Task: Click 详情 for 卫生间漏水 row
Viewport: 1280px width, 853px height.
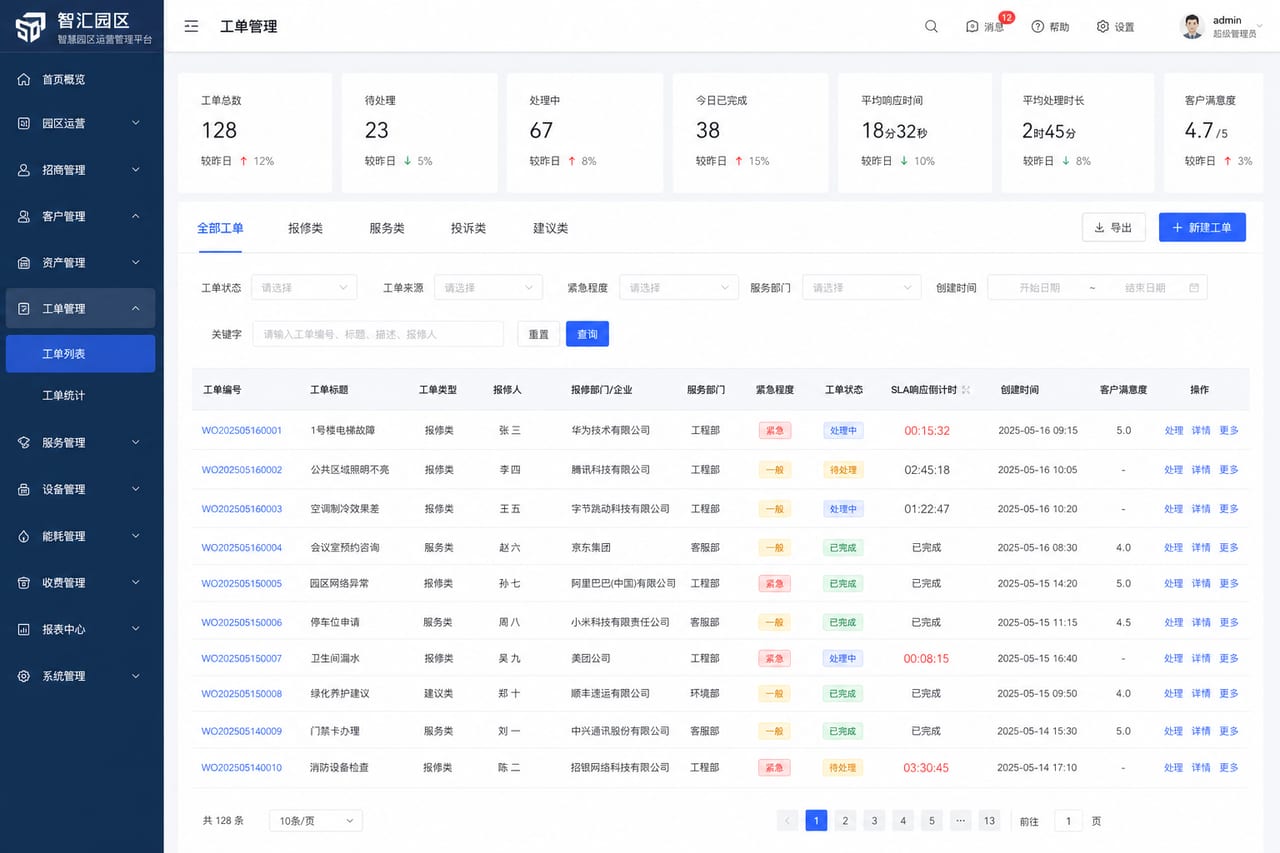Action: click(1201, 659)
